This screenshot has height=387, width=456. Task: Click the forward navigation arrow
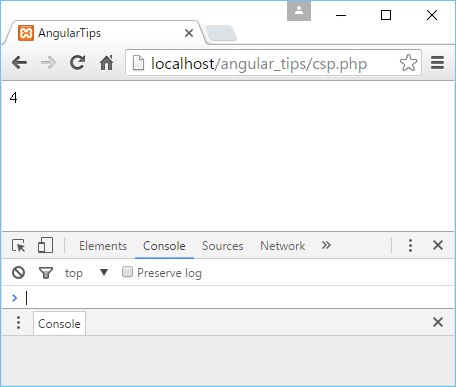pyautogui.click(x=48, y=63)
